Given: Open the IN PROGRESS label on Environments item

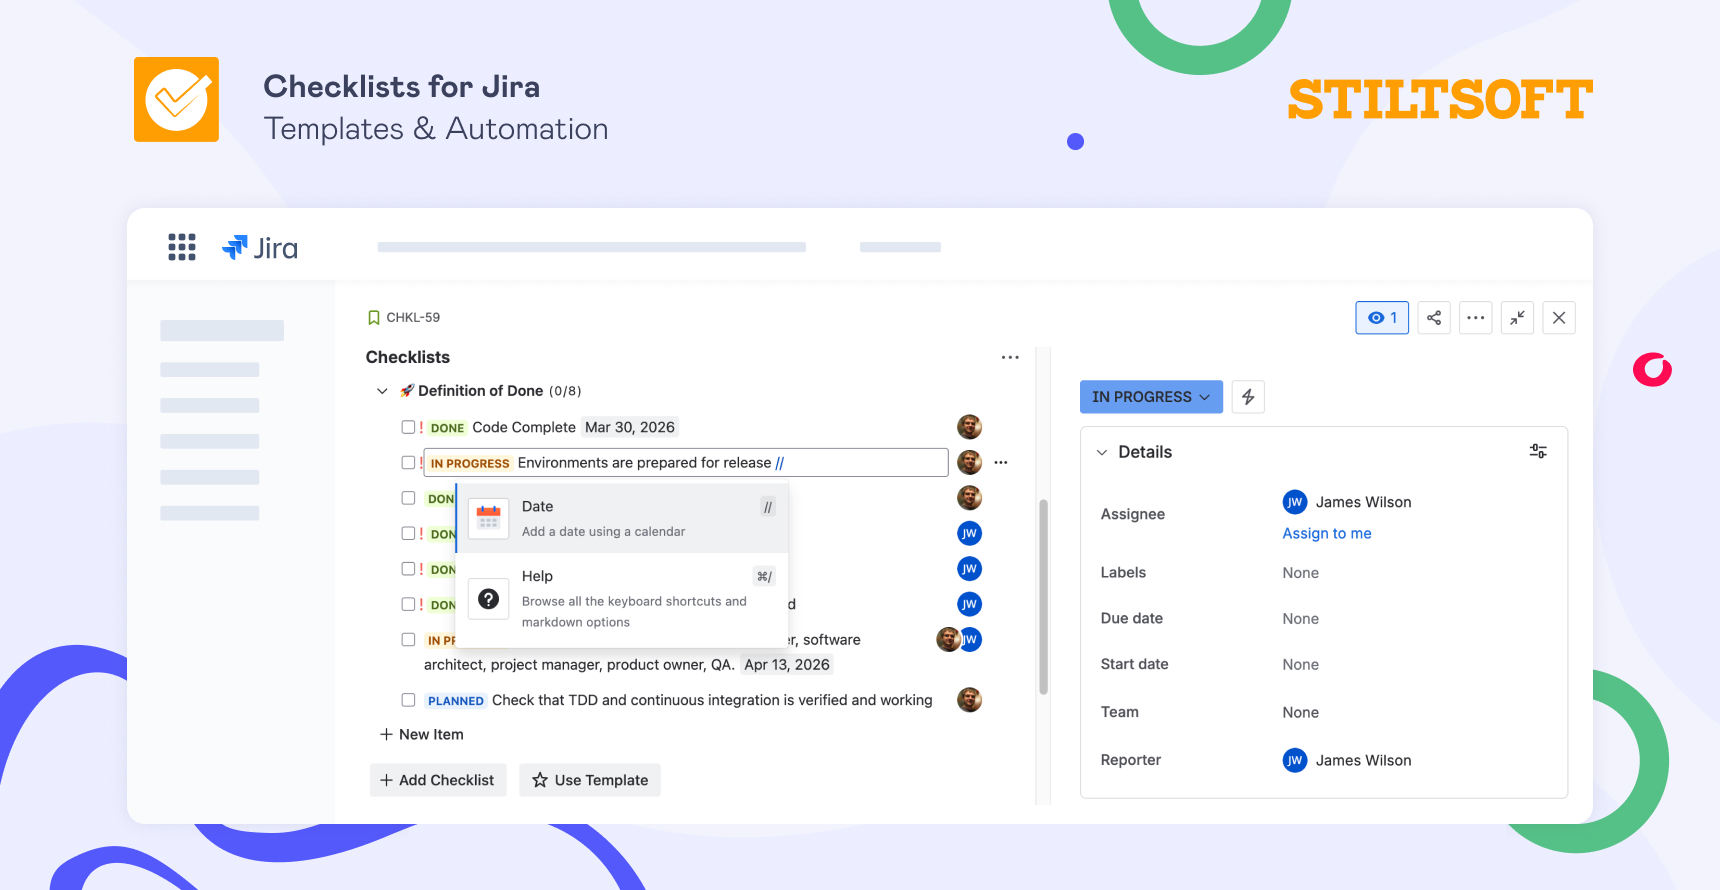Looking at the screenshot, I should click(470, 463).
